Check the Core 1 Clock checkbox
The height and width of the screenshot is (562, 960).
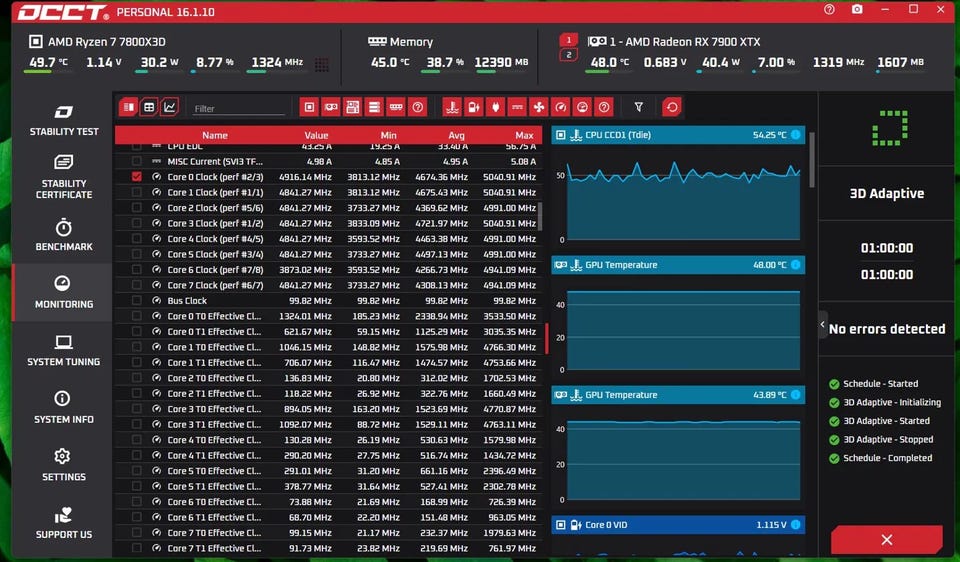point(136,192)
